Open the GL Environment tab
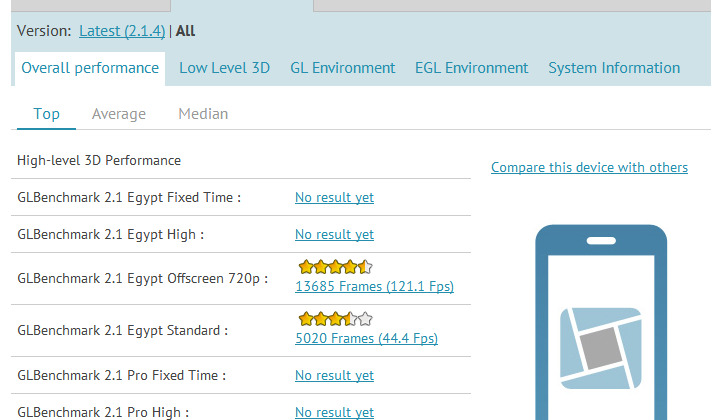Screen dimensions: 722x420 click(342, 68)
